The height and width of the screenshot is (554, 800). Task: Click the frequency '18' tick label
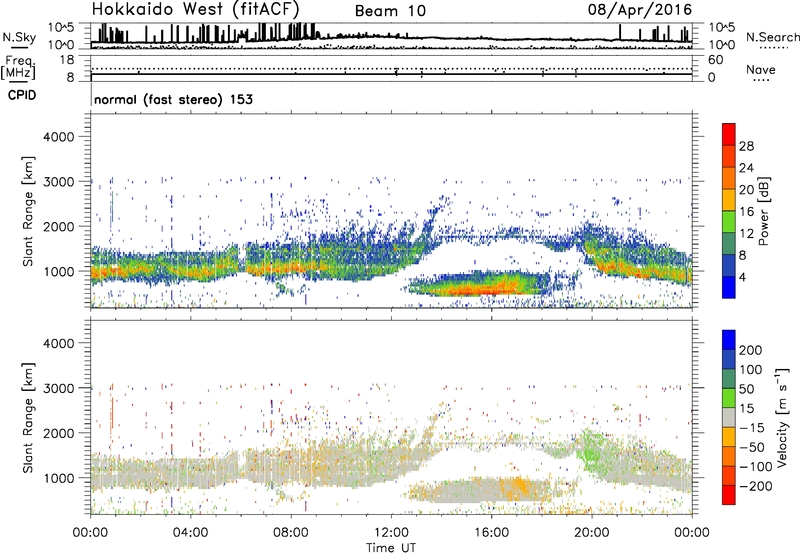67,60
